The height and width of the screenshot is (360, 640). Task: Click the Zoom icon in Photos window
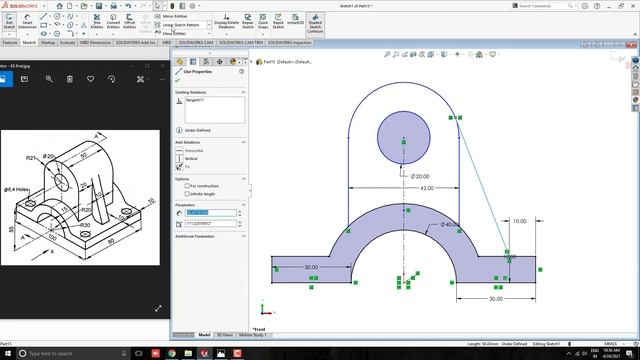[x=49, y=79]
